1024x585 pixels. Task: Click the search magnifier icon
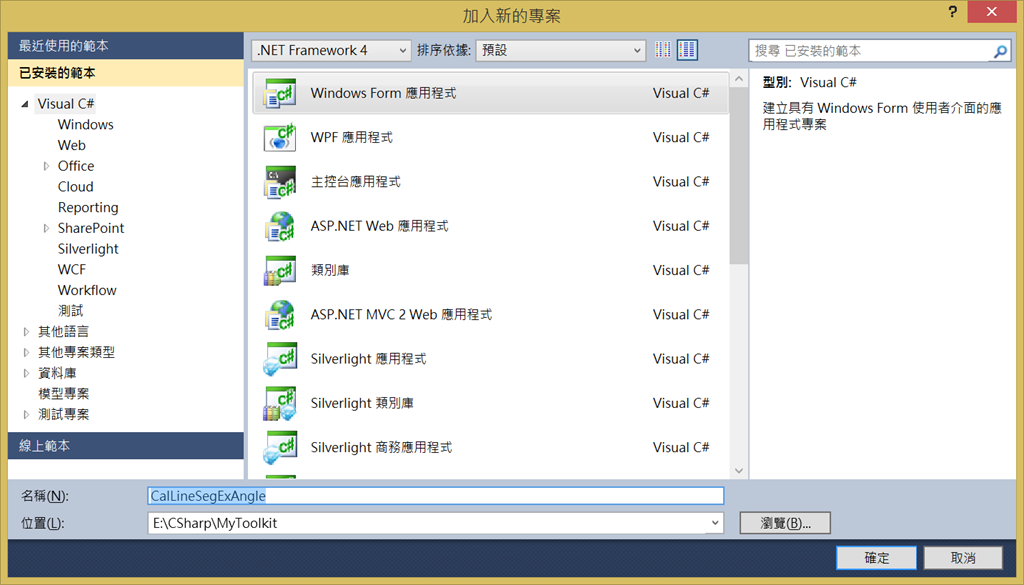[x=1000, y=51]
